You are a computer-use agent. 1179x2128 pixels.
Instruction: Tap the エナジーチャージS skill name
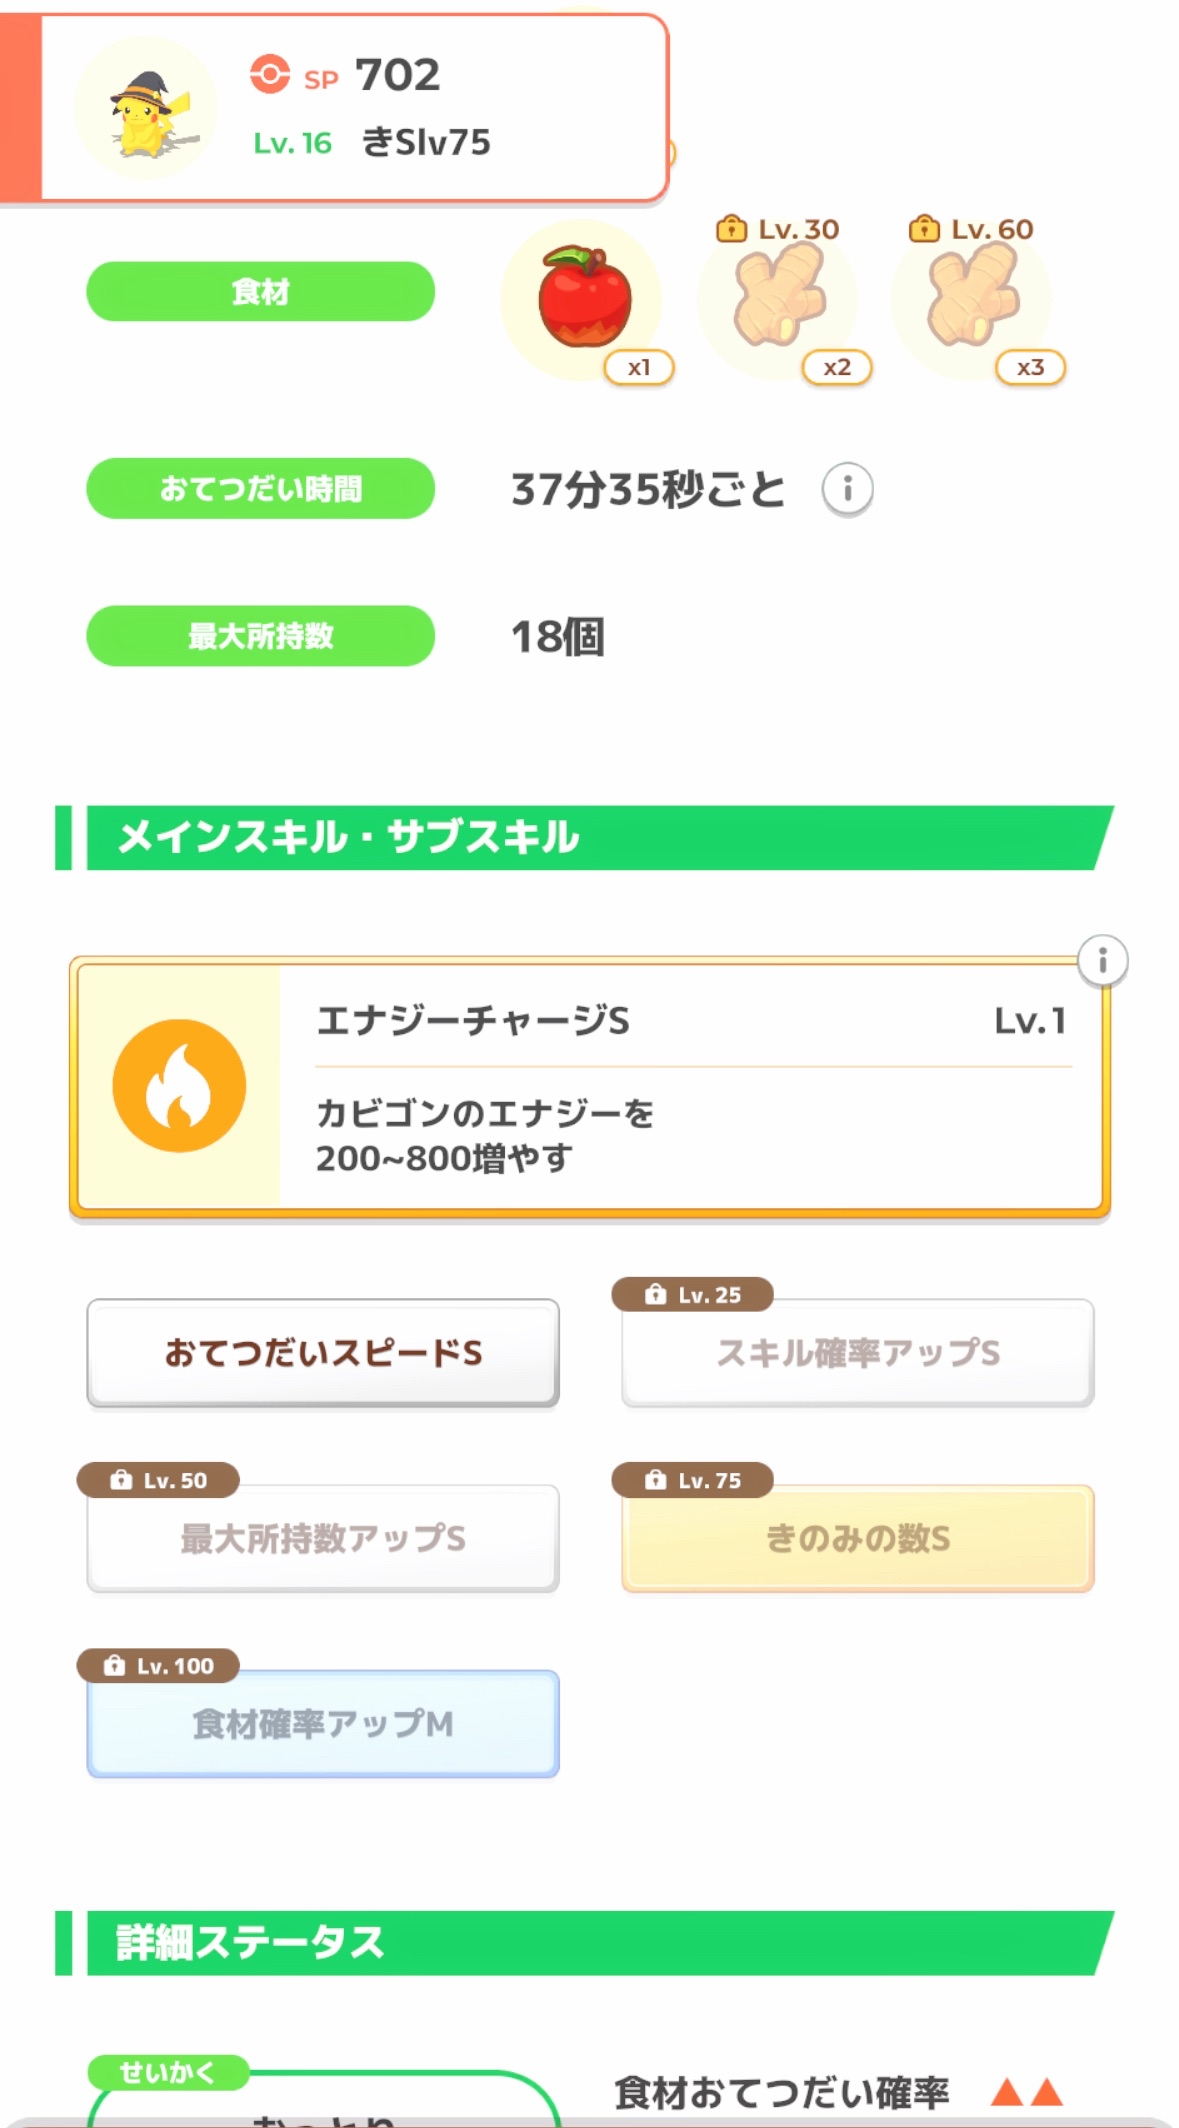point(473,1021)
